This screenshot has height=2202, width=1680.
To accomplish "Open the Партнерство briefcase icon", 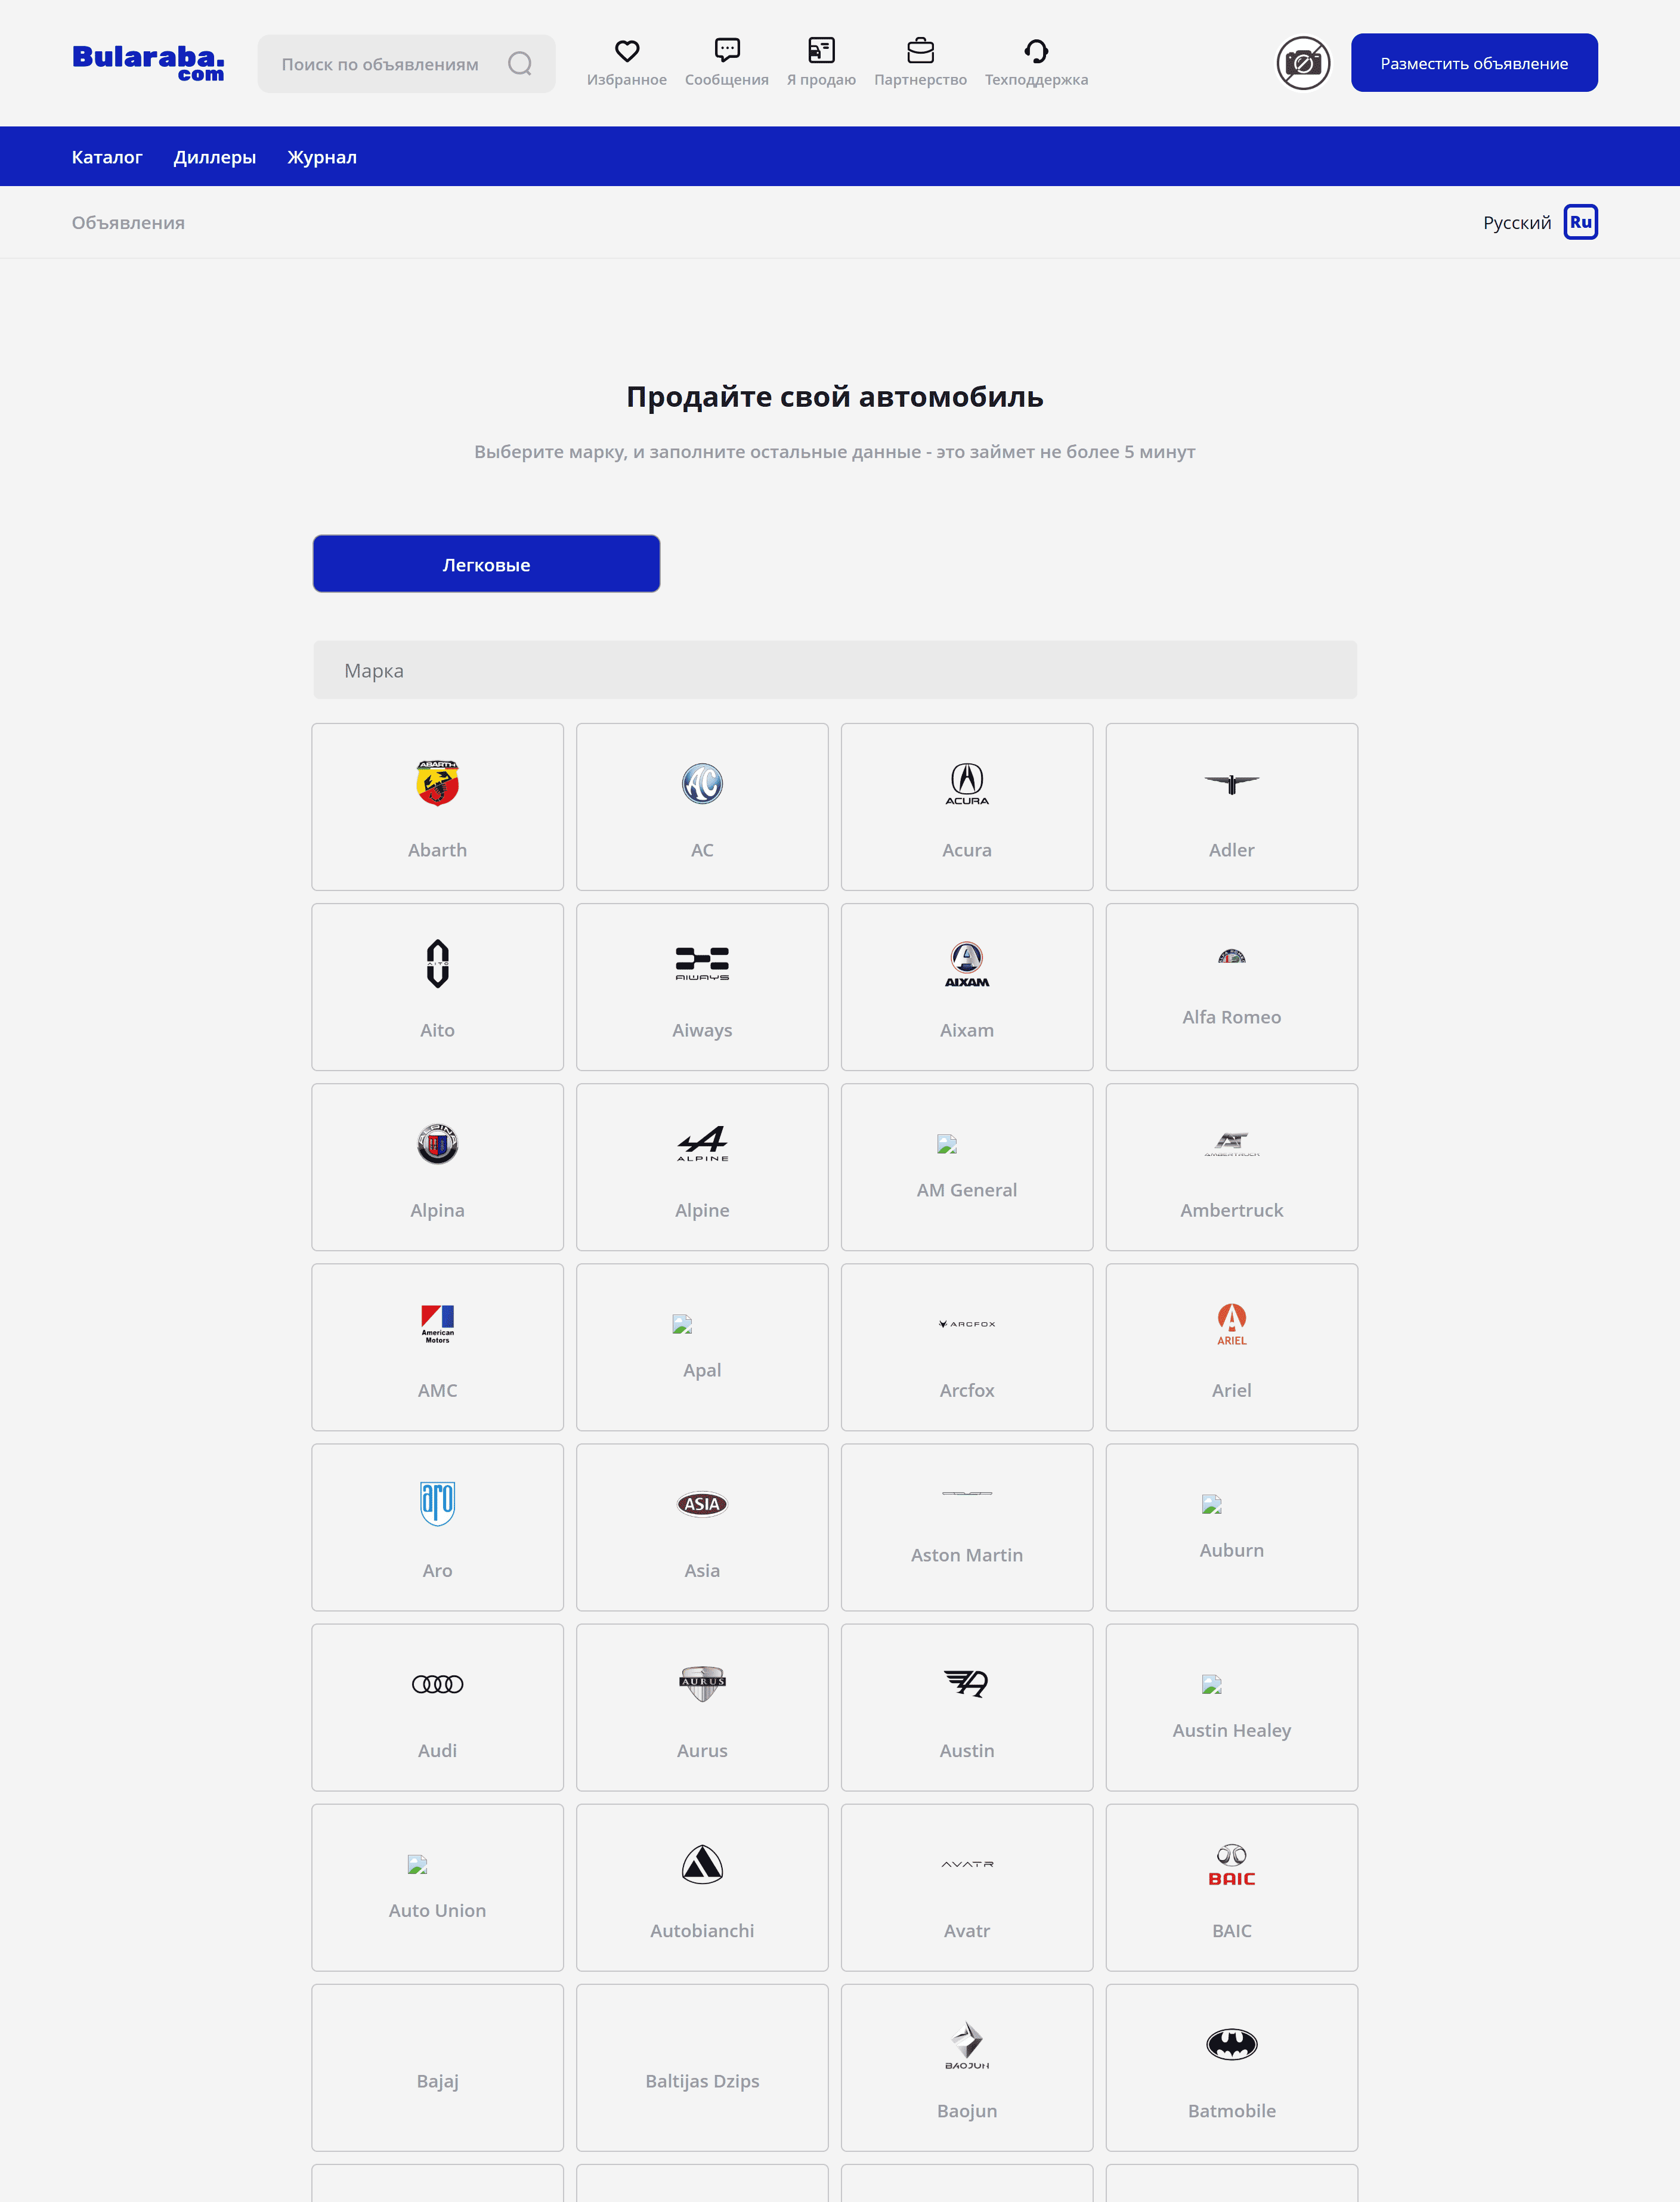I will [920, 51].
